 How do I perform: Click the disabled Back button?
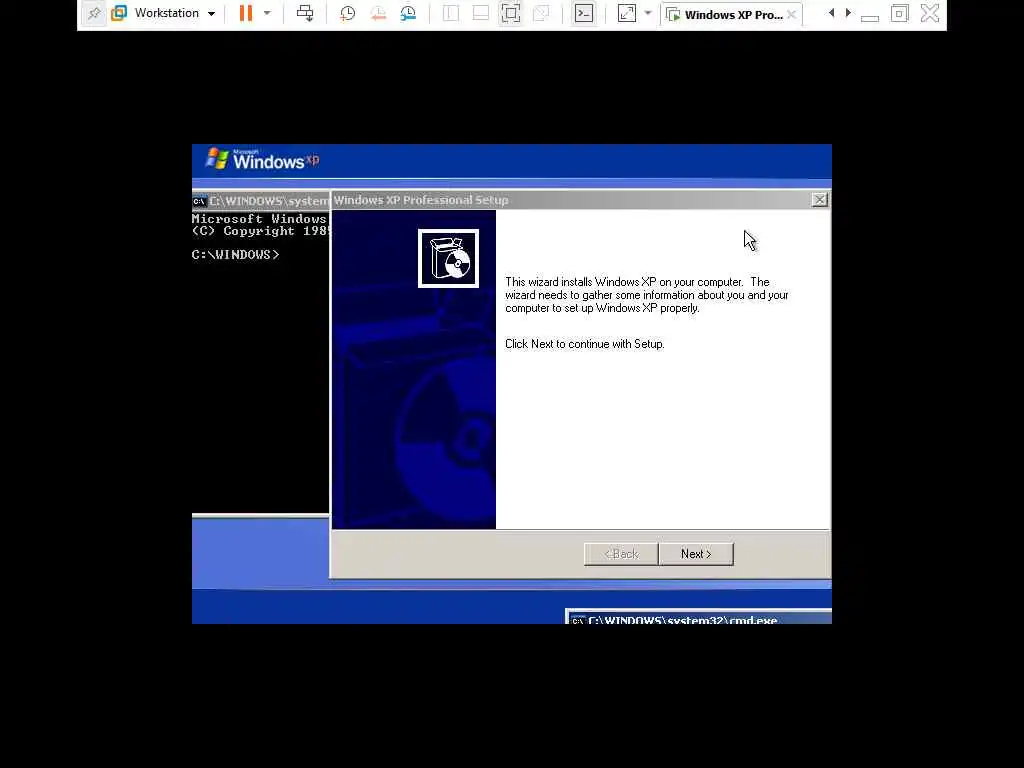[621, 554]
